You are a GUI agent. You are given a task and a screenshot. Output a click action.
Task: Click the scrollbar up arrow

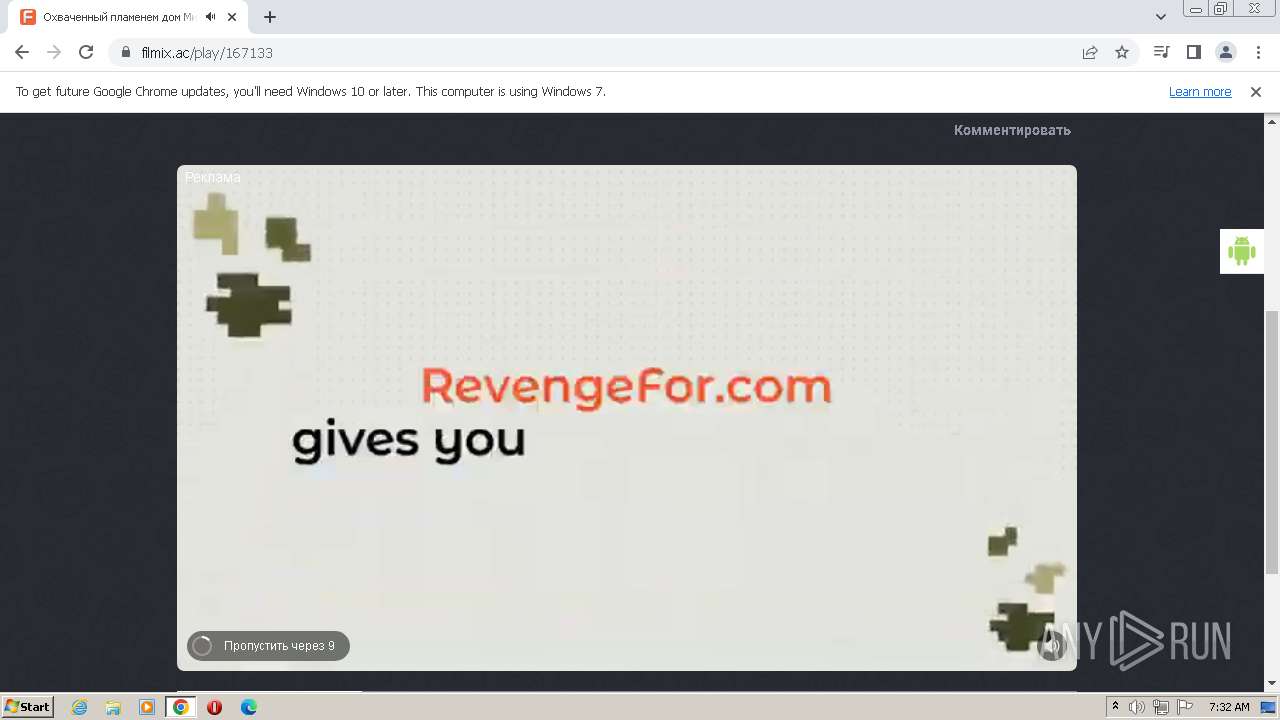point(1272,120)
